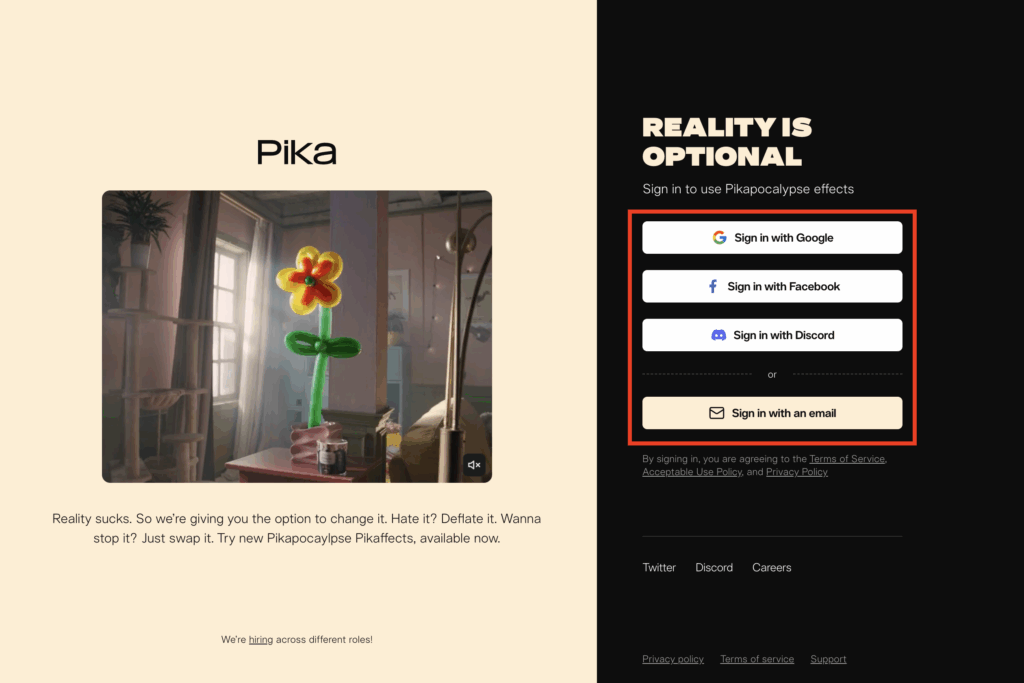
Task: Open the Privacy Policy agreement link
Action: point(797,472)
